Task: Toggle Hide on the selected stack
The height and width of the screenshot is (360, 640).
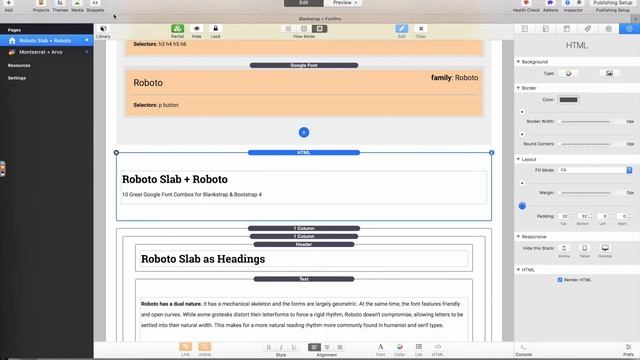Action: click(197, 29)
